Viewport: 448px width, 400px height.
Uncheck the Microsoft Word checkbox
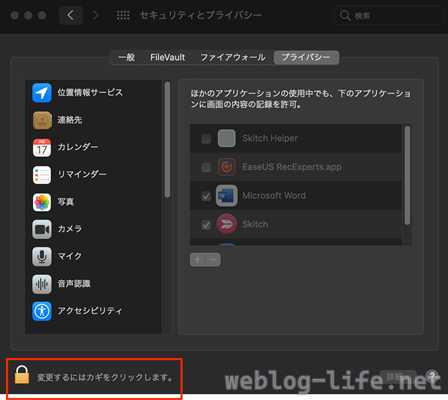[206, 196]
